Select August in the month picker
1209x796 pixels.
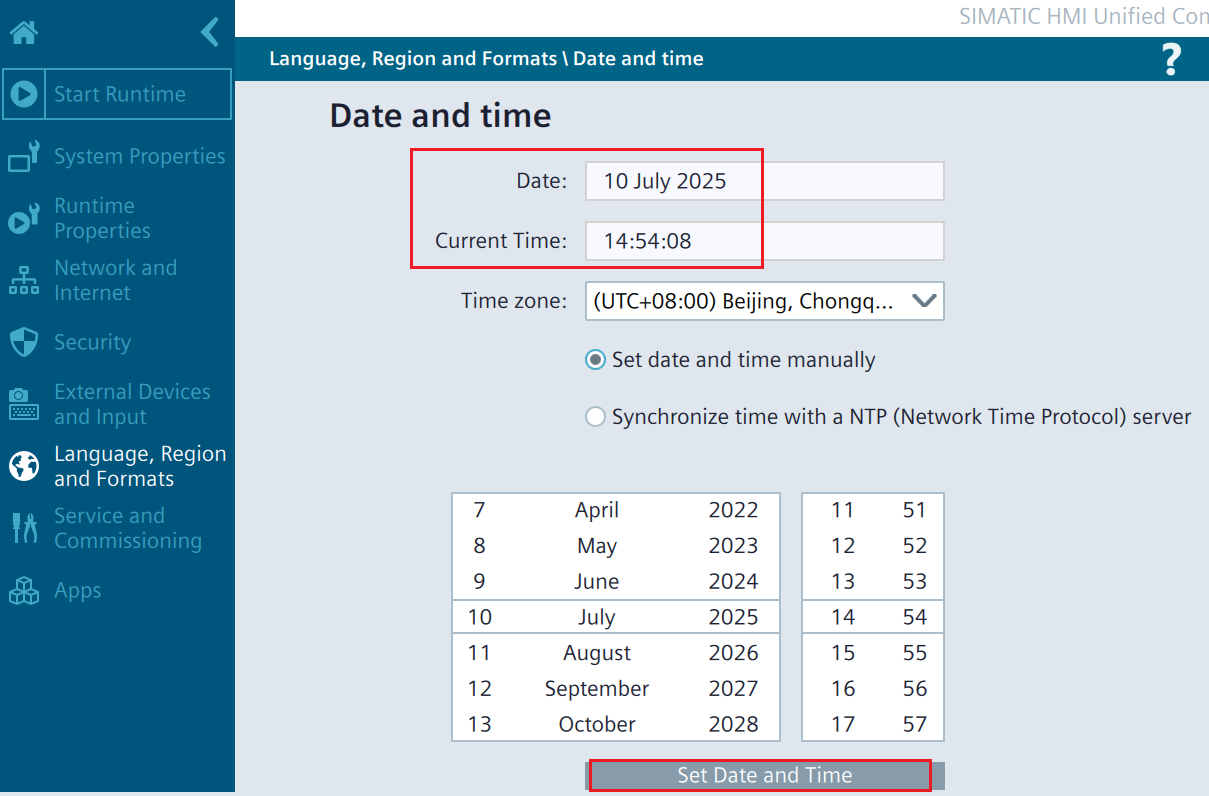(597, 653)
